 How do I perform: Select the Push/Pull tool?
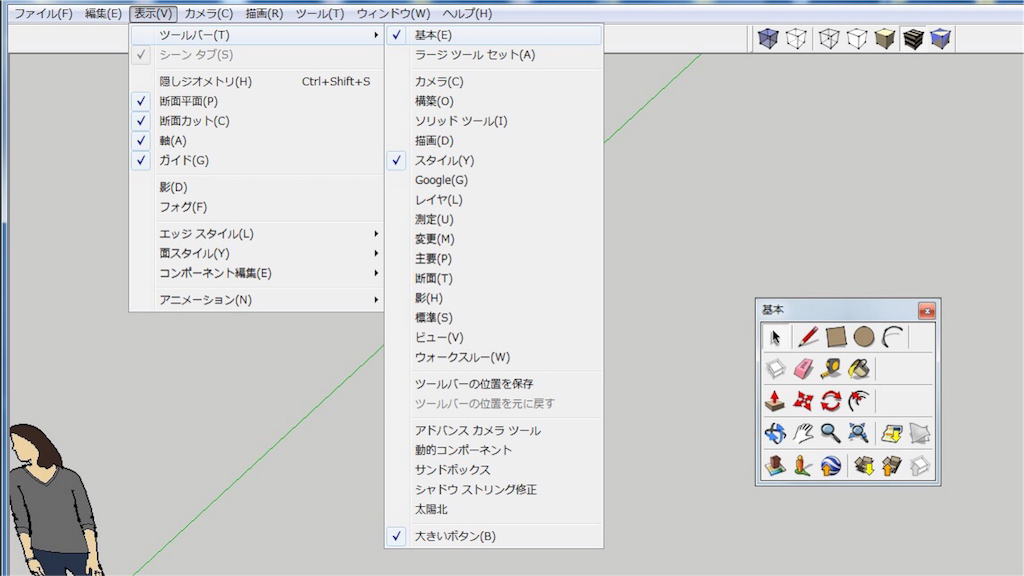(x=773, y=399)
